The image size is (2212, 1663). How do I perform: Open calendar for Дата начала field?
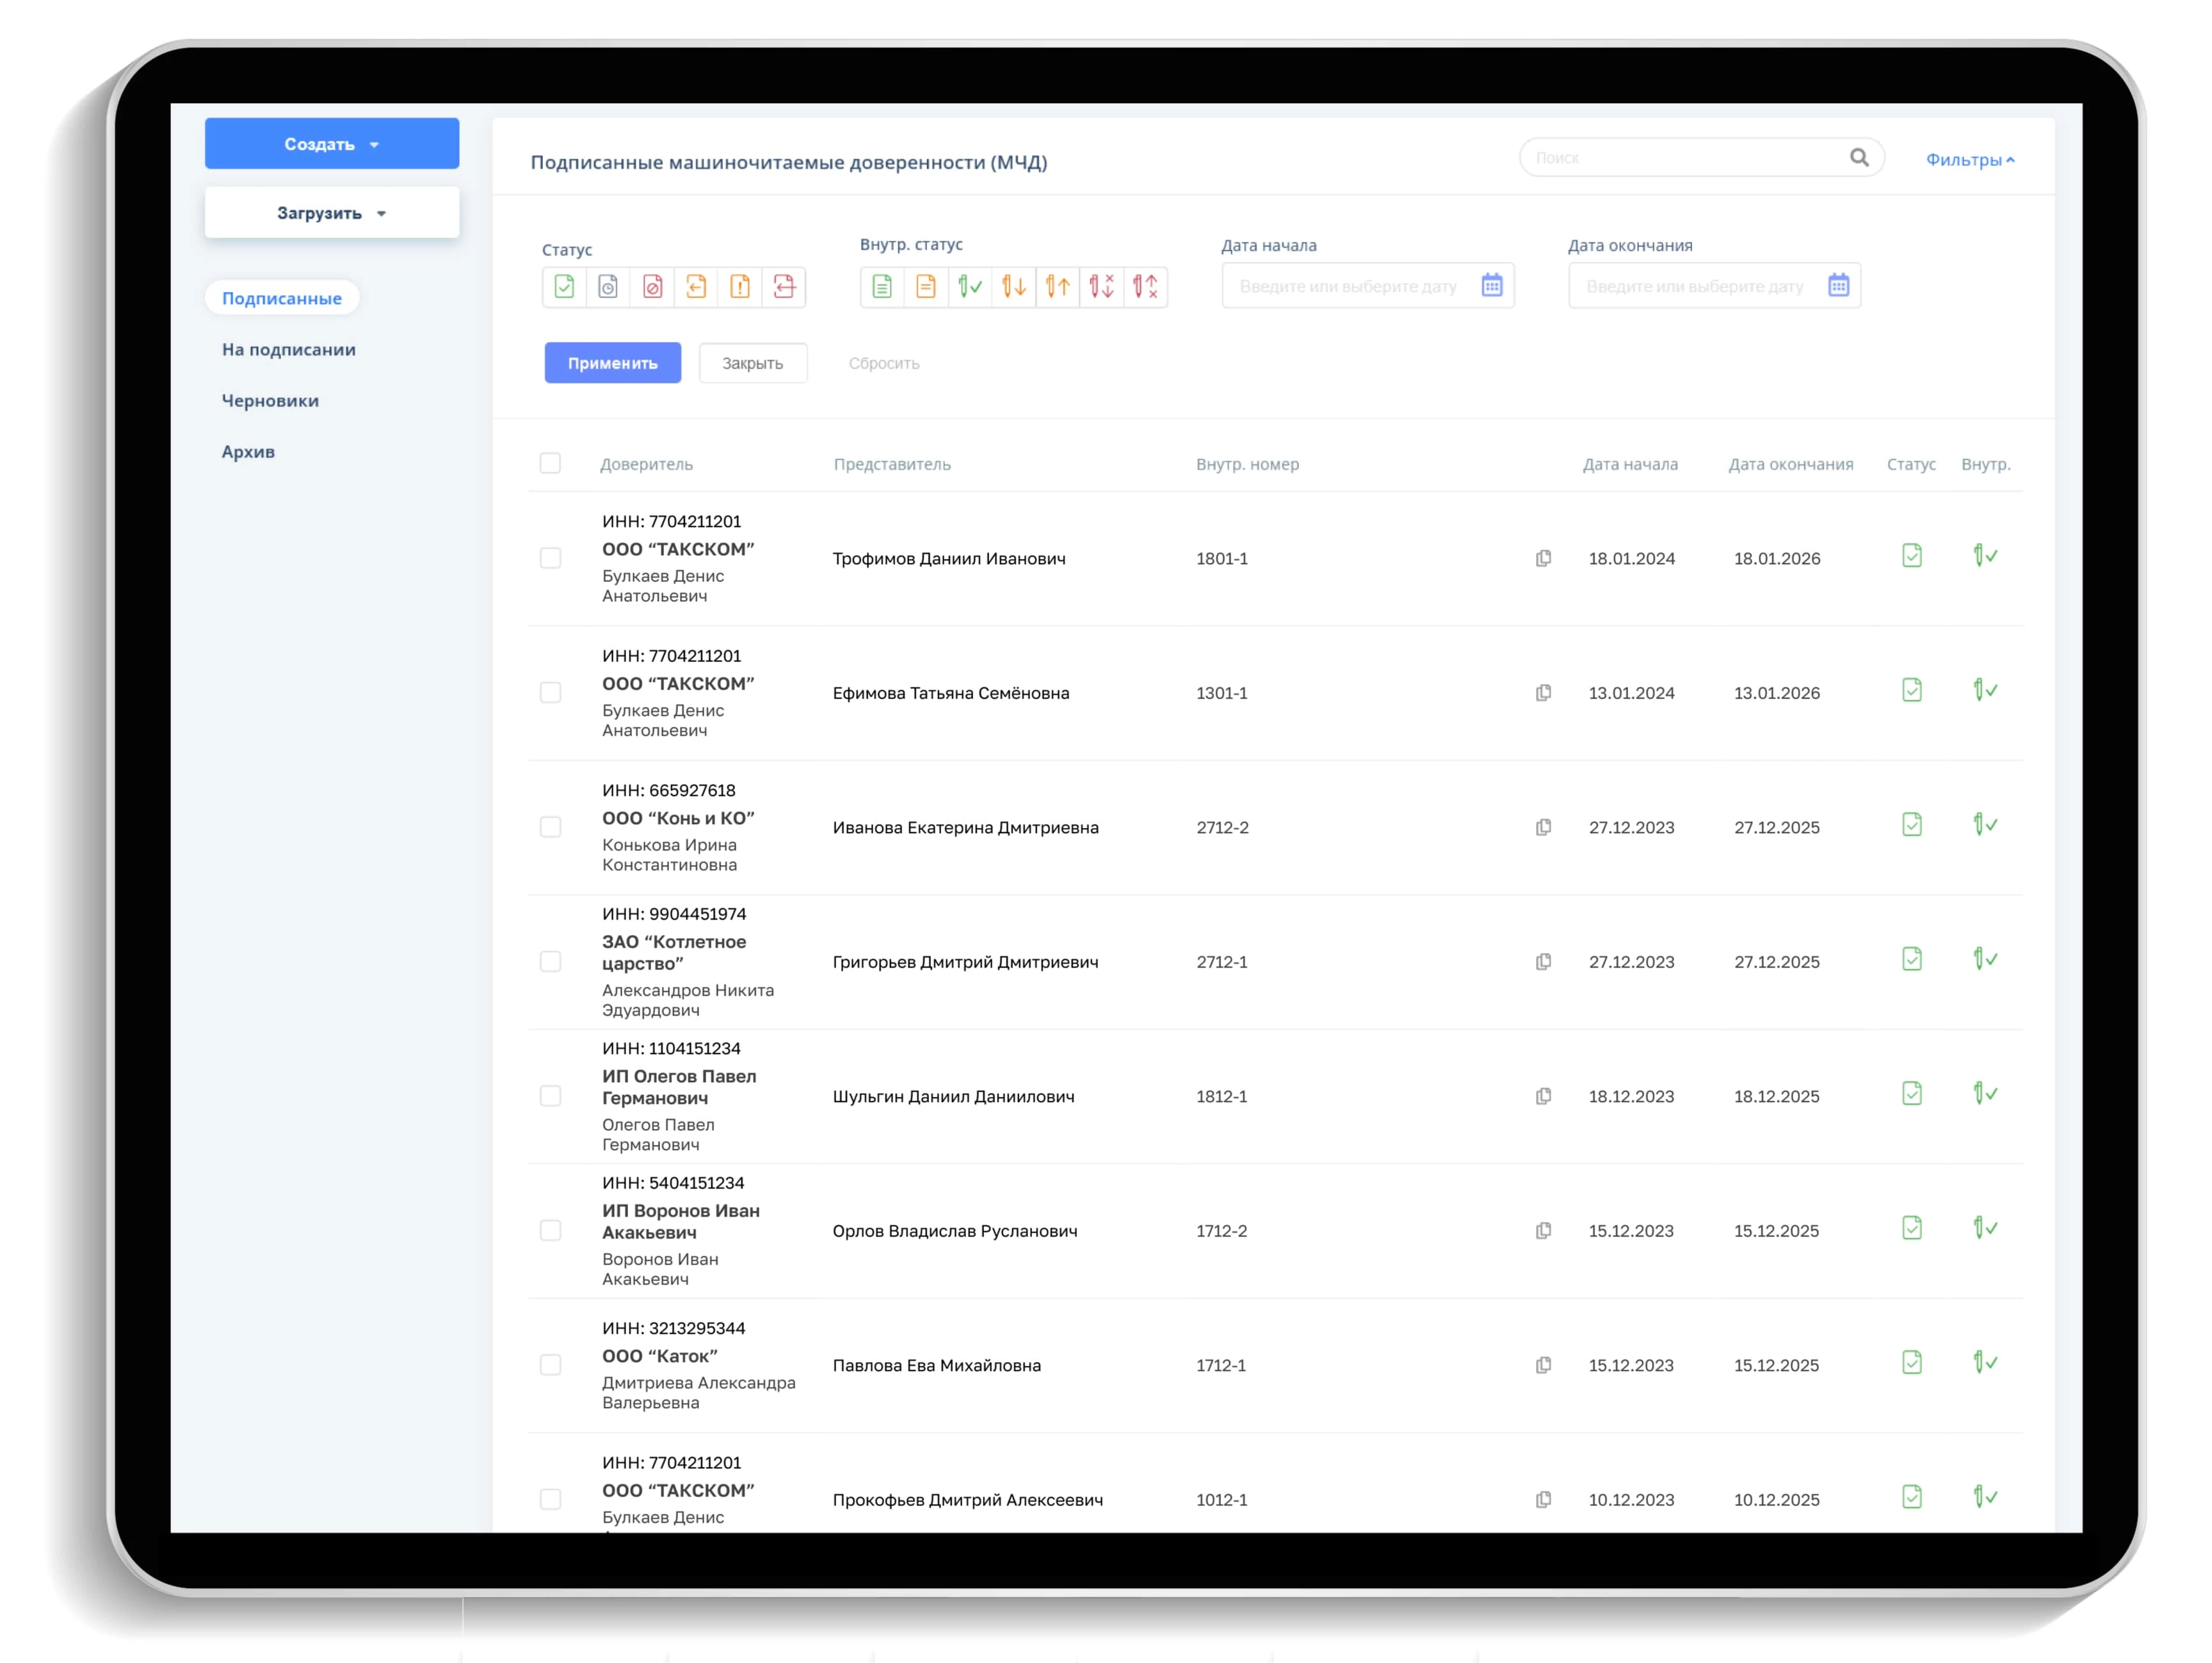[x=1491, y=285]
